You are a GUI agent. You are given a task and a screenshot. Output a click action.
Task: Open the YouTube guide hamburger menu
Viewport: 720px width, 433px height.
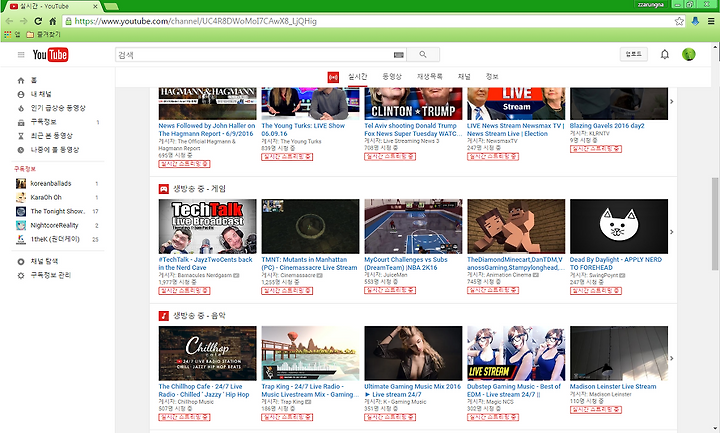pos(21,55)
